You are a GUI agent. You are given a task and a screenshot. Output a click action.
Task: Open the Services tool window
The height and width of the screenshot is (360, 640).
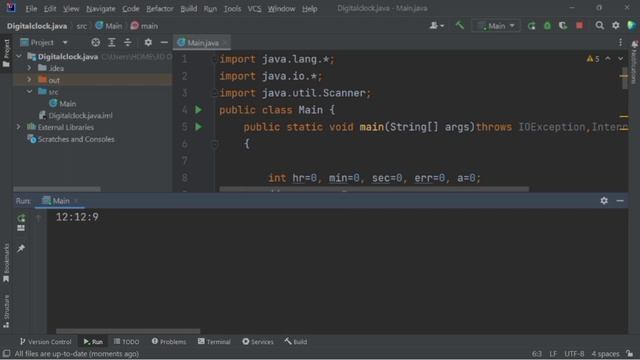coord(258,342)
